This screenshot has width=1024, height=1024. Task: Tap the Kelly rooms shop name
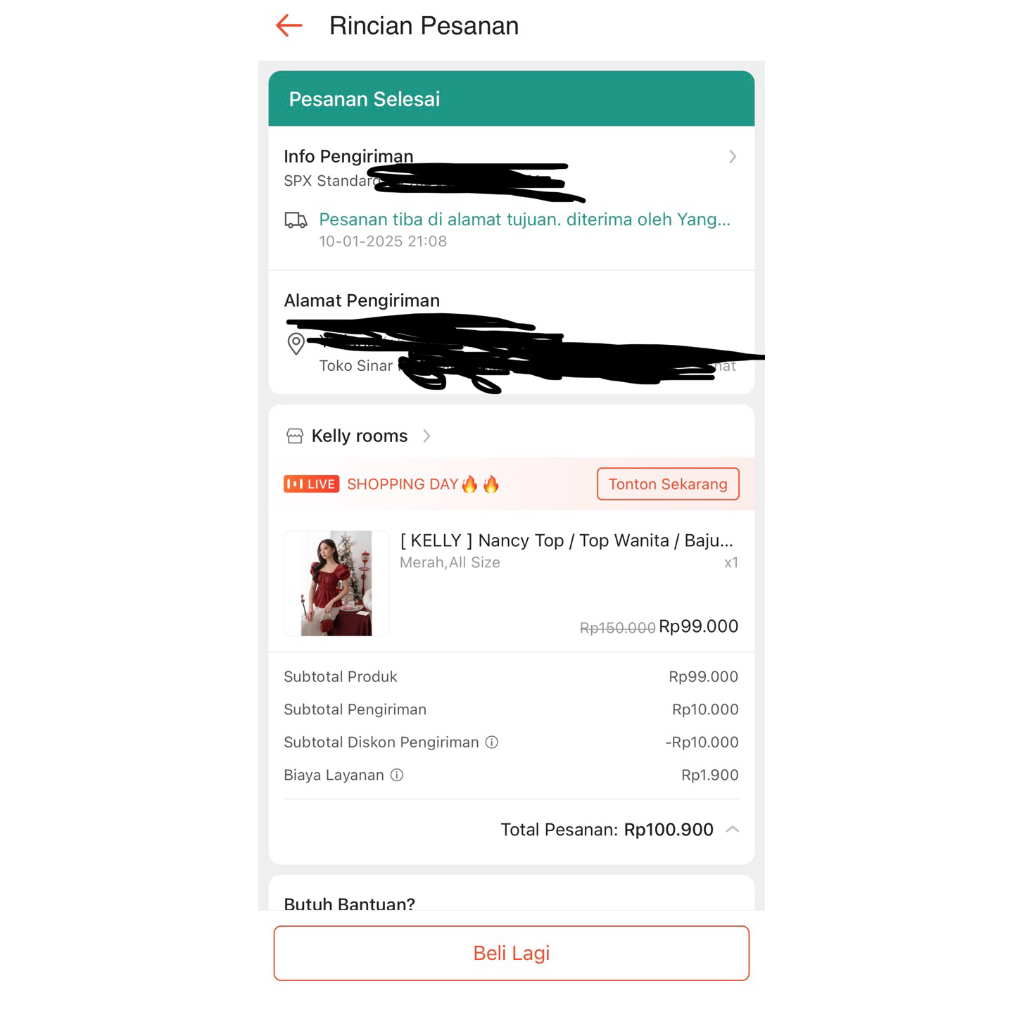point(359,436)
